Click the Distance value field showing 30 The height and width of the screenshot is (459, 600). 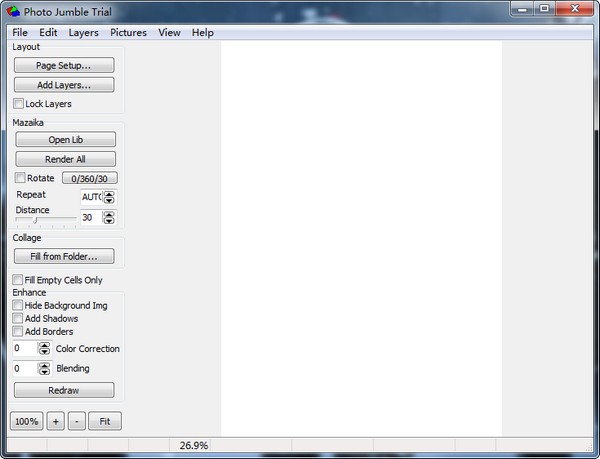point(91,217)
